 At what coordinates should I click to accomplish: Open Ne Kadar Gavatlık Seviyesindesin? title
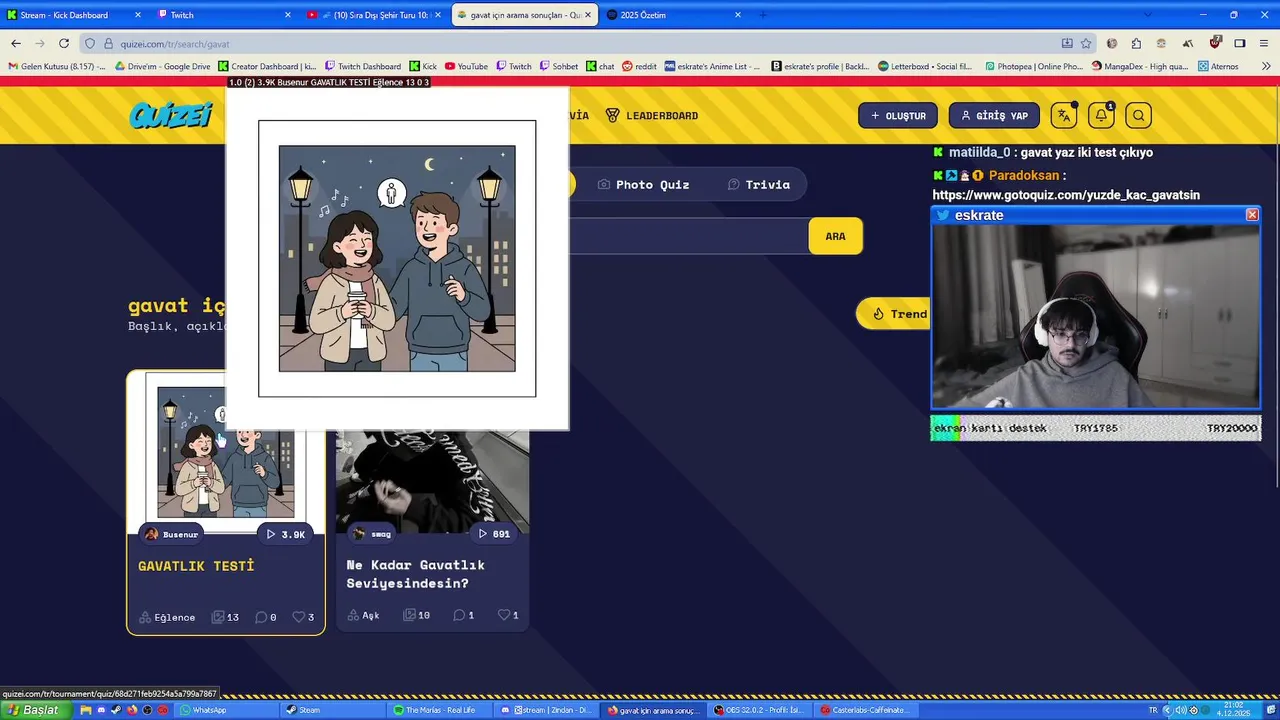coord(415,574)
